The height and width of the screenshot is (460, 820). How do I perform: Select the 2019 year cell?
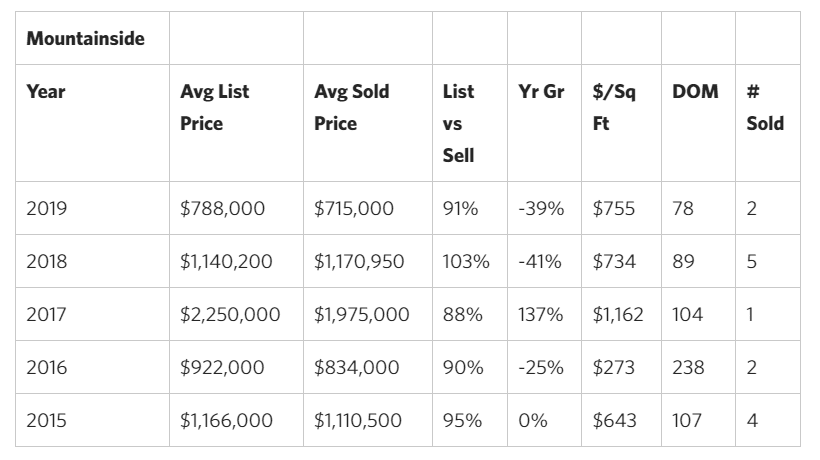point(92,208)
